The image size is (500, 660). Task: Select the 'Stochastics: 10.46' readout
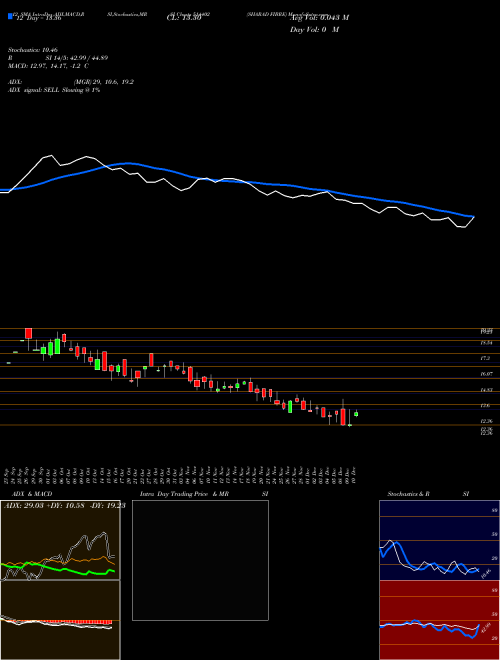pyautogui.click(x=32, y=50)
